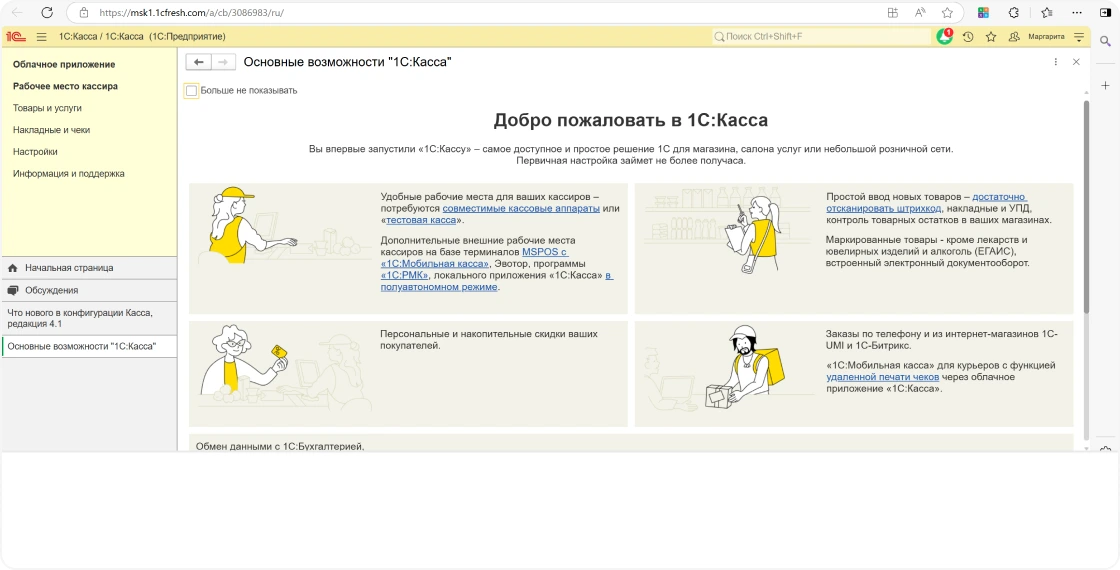Switch to Начальная страница tab
The image size is (1120, 570).
(89, 268)
